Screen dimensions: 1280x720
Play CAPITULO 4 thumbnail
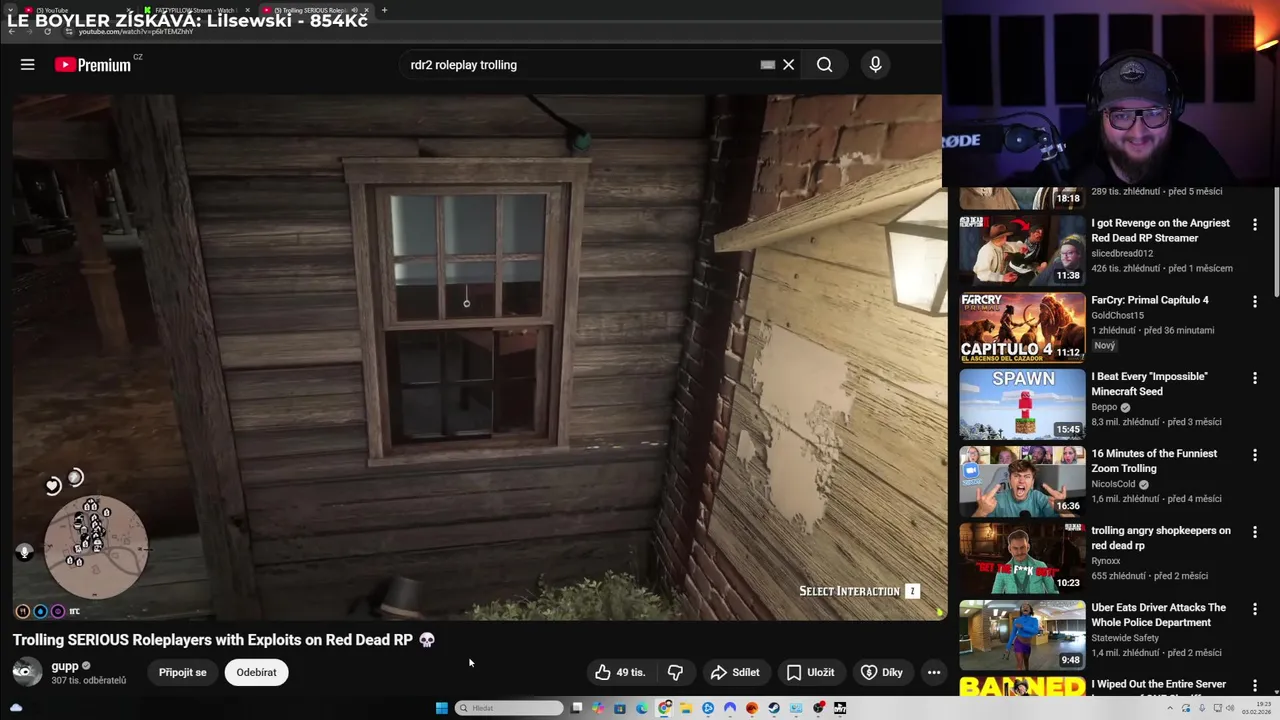click(1022, 327)
